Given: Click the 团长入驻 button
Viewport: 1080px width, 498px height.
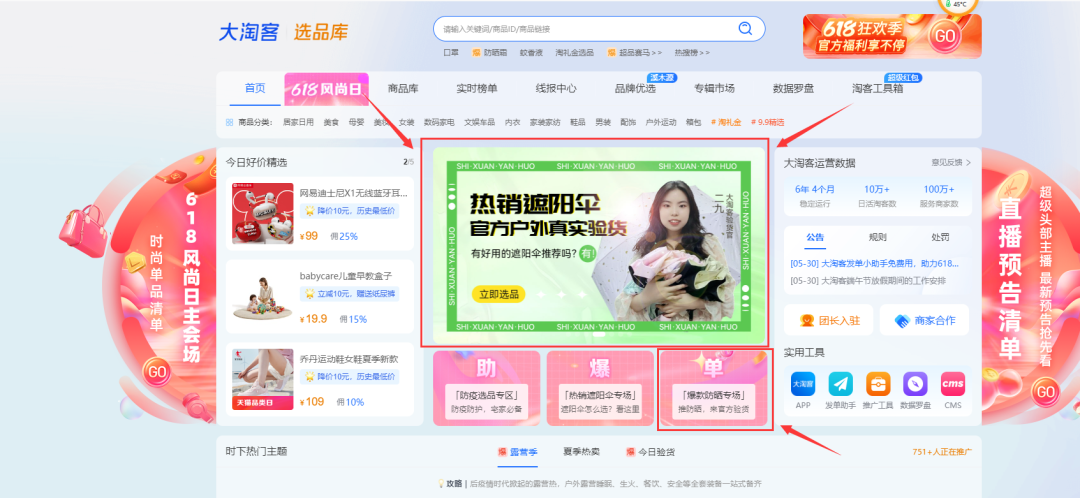Looking at the screenshot, I should (827, 320).
